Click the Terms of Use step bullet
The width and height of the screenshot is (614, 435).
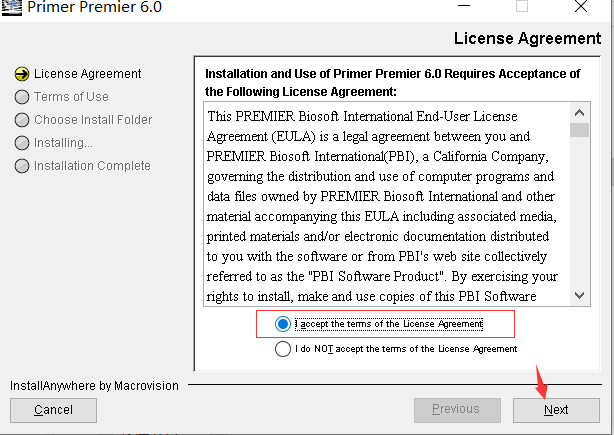[21, 97]
